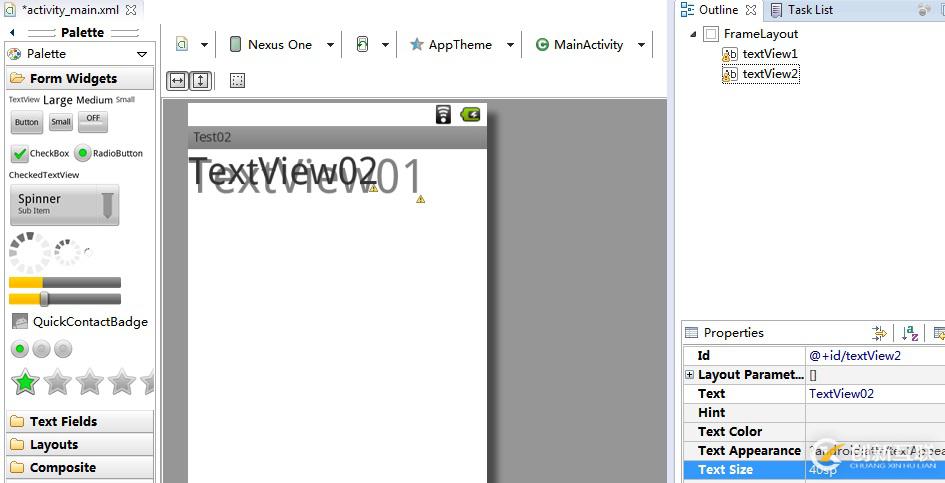This screenshot has height=483, width=945.
Task: Toggle fill height layout button
Action: click(200, 81)
